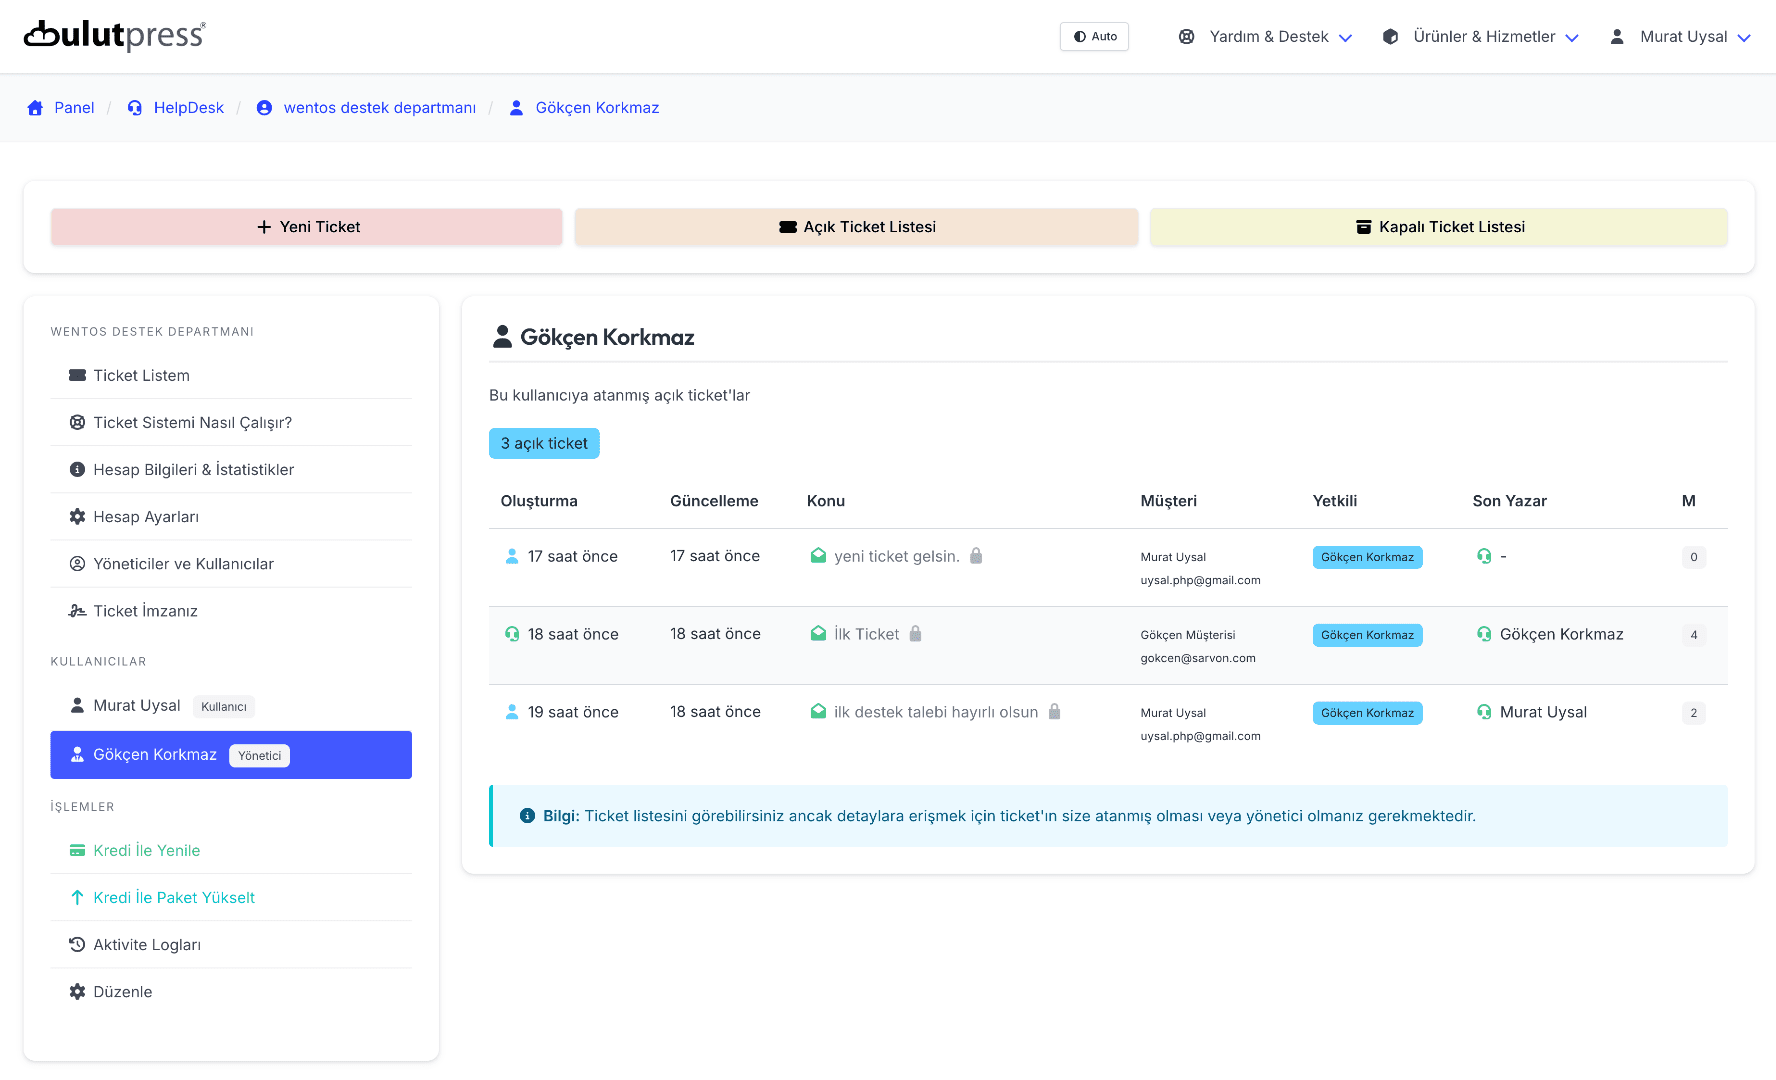Screen dimensions: 1776x1080
Task: Click the upward arrow icon for Paket Yükselt
Action: [x=77, y=898]
